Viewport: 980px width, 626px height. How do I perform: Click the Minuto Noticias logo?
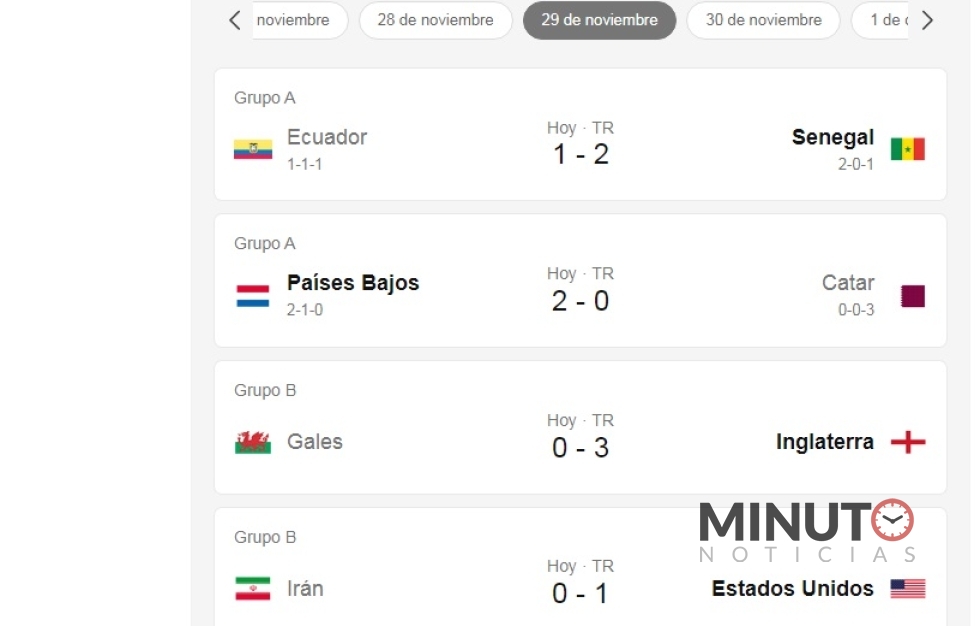point(806,531)
